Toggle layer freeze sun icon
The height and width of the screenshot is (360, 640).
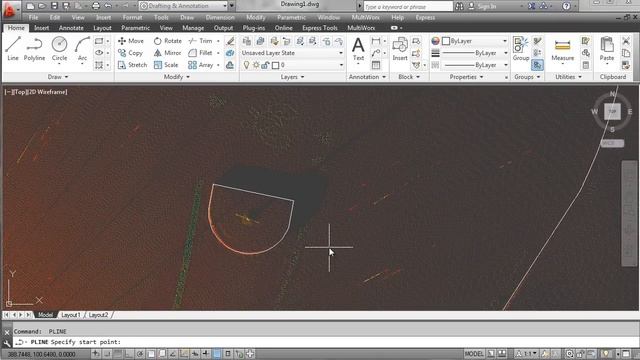(x=256, y=65)
